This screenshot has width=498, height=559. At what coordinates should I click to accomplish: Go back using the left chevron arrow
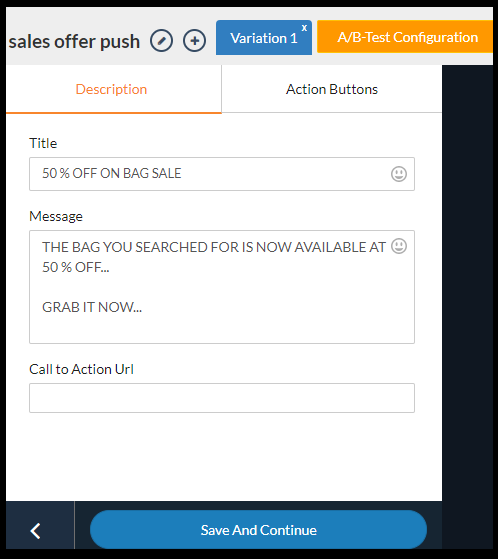(36, 531)
